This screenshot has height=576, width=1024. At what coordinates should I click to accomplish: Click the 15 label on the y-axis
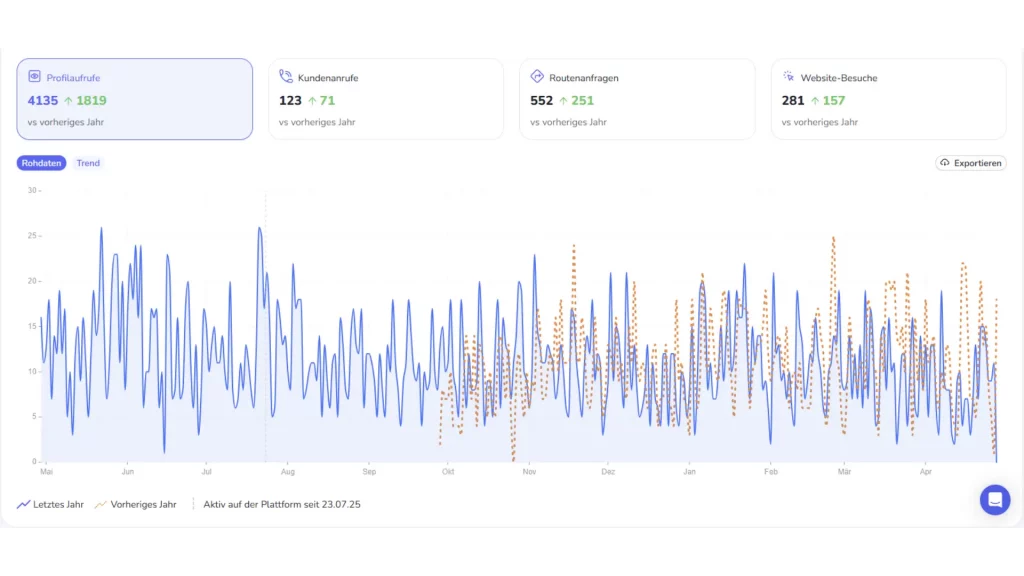(x=32, y=326)
